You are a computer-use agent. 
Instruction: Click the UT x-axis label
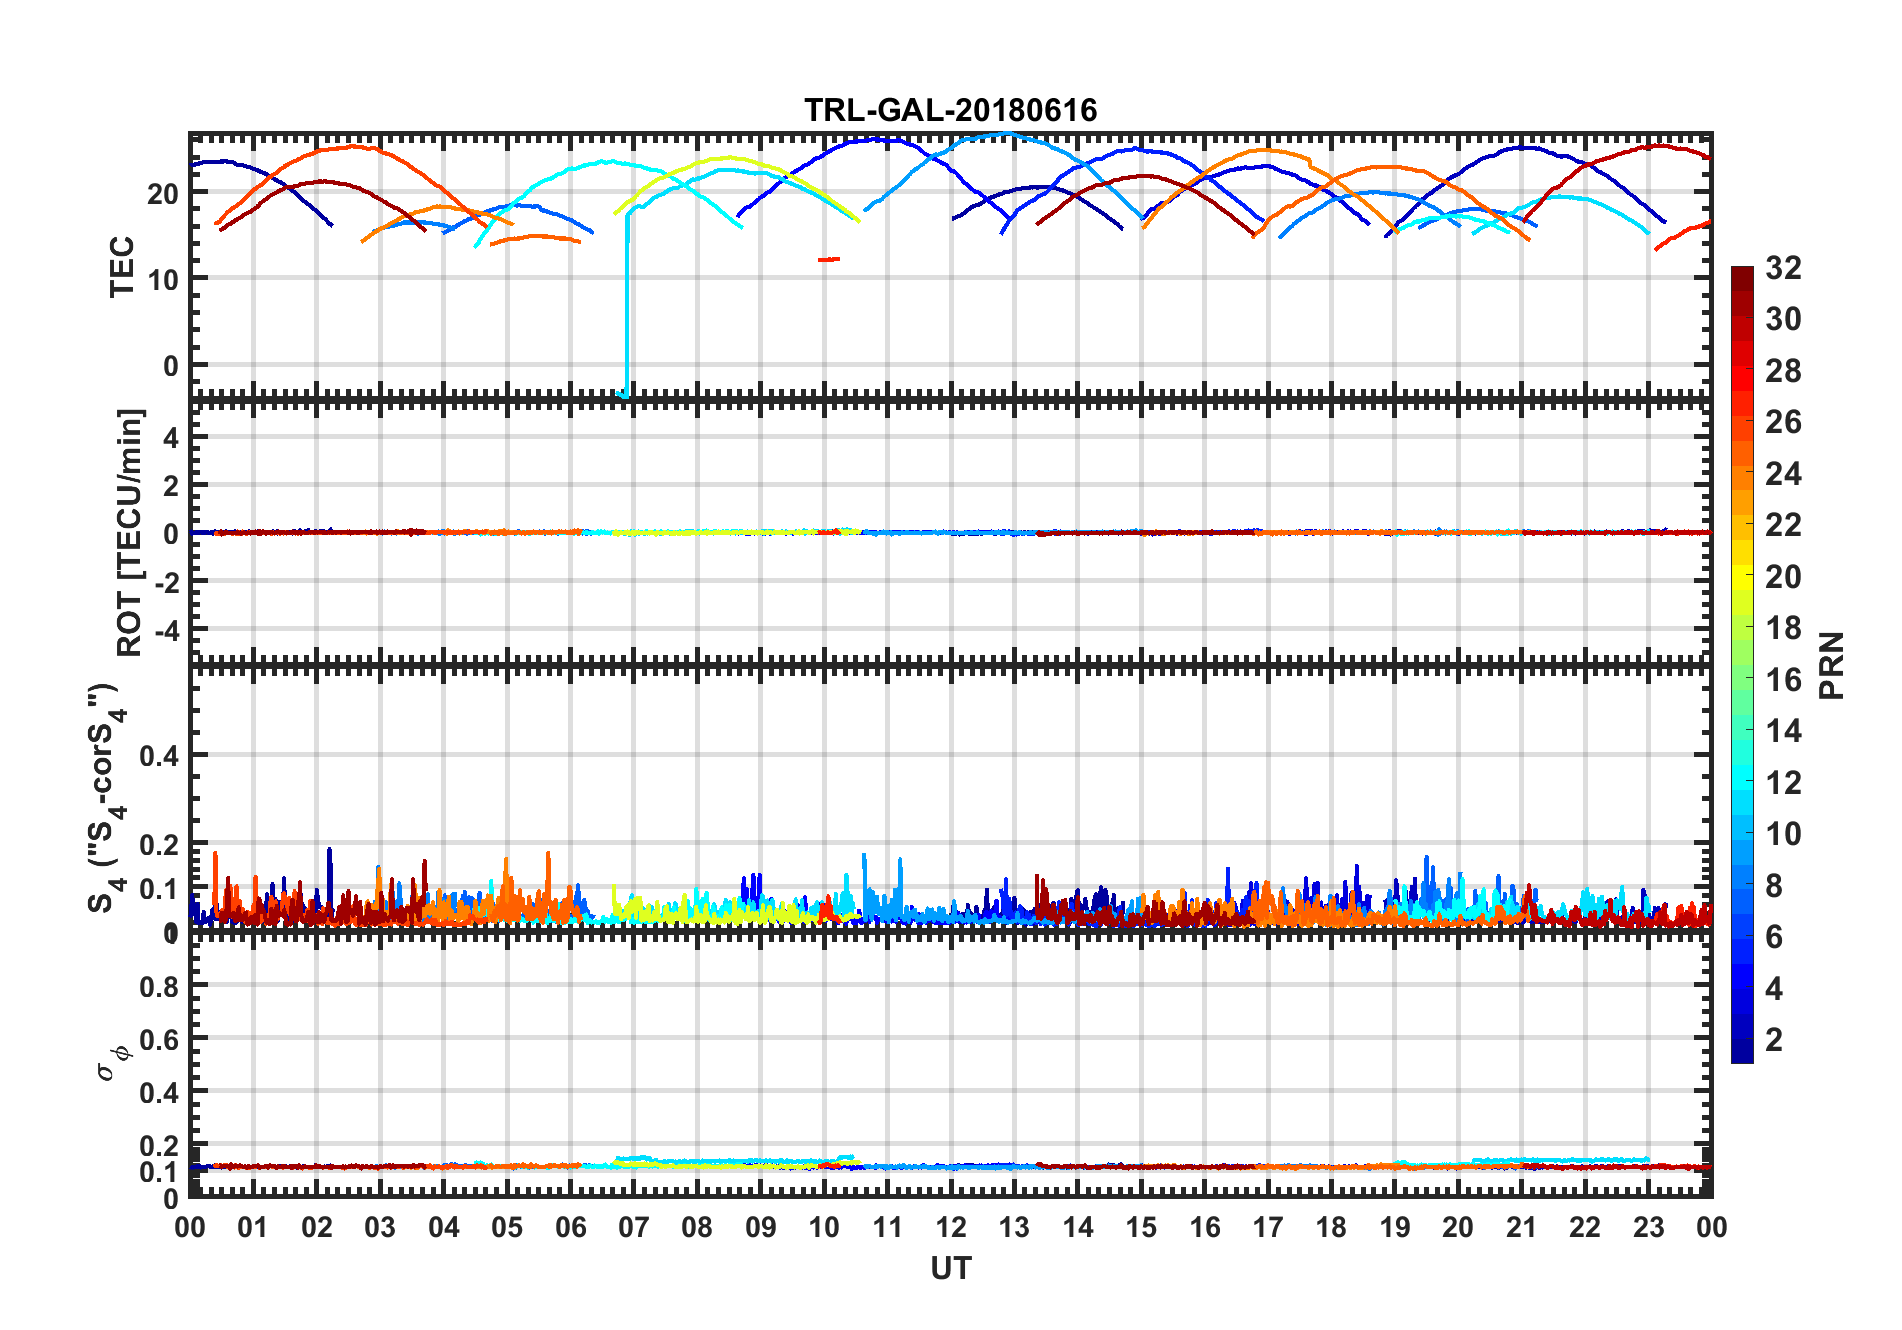(950, 1269)
